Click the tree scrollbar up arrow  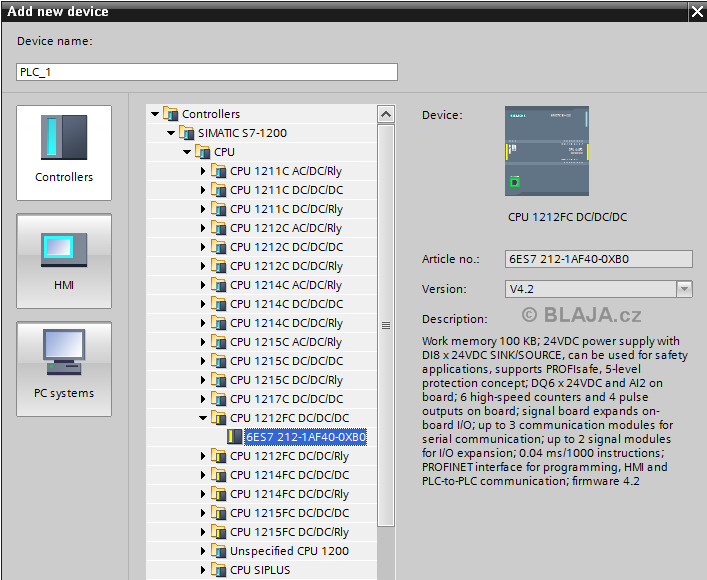[386, 114]
